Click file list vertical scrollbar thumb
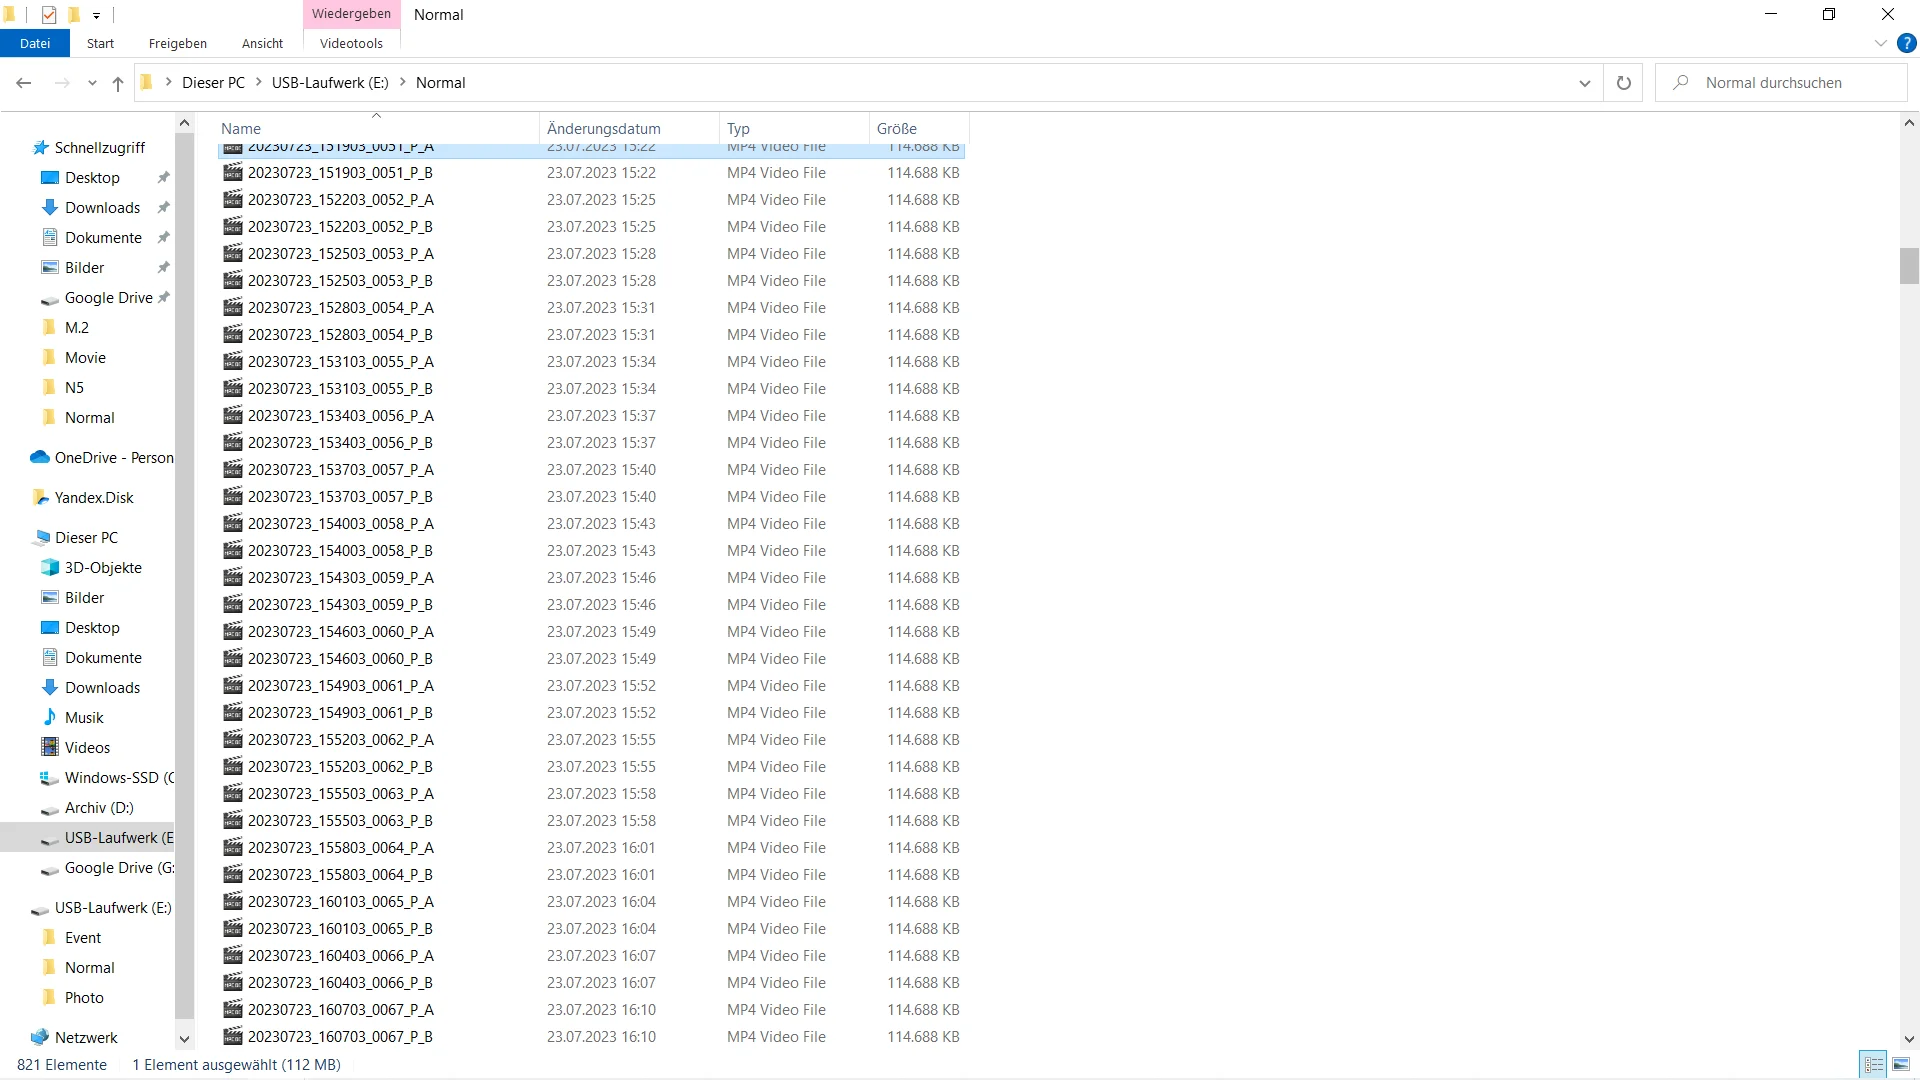1920x1080 pixels. point(1909,266)
